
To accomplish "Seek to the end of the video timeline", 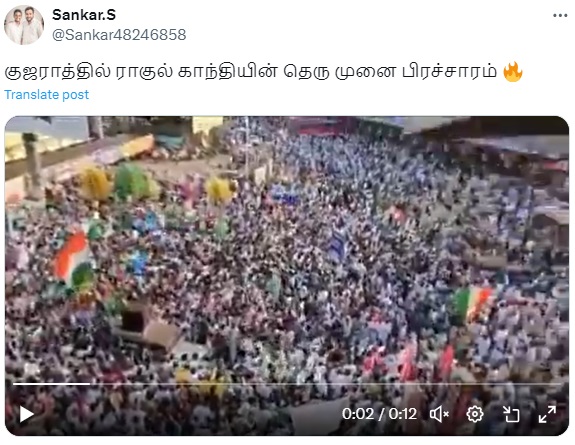I will pyautogui.click(x=561, y=384).
